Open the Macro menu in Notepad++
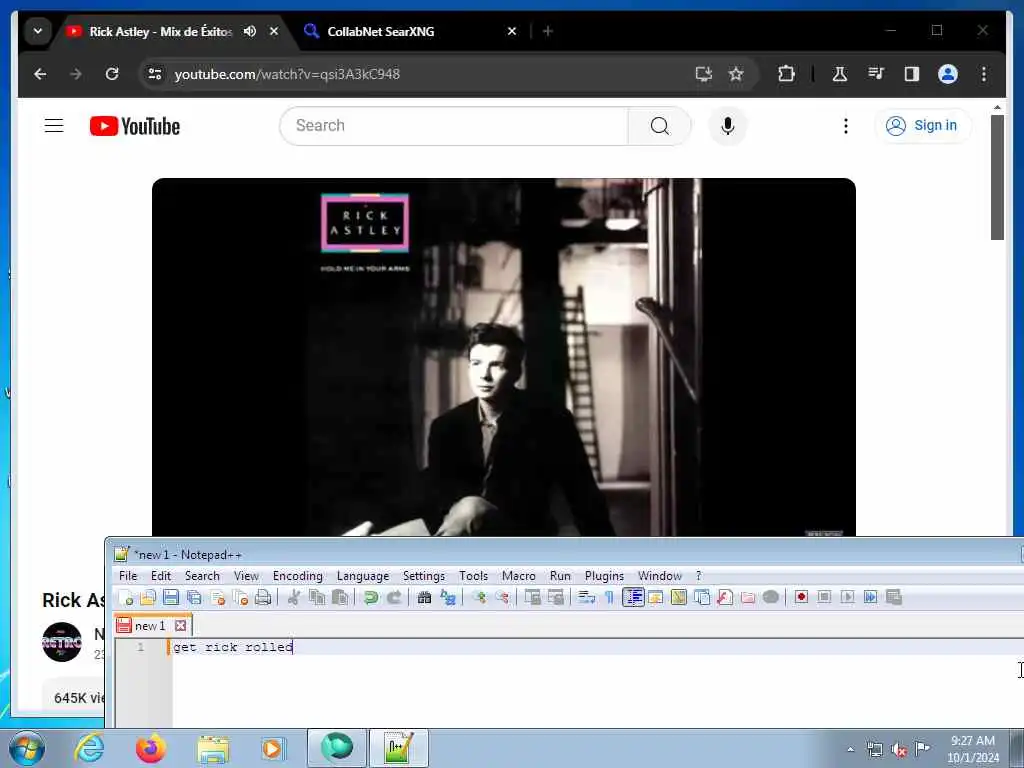The width and height of the screenshot is (1024, 768). coord(519,576)
